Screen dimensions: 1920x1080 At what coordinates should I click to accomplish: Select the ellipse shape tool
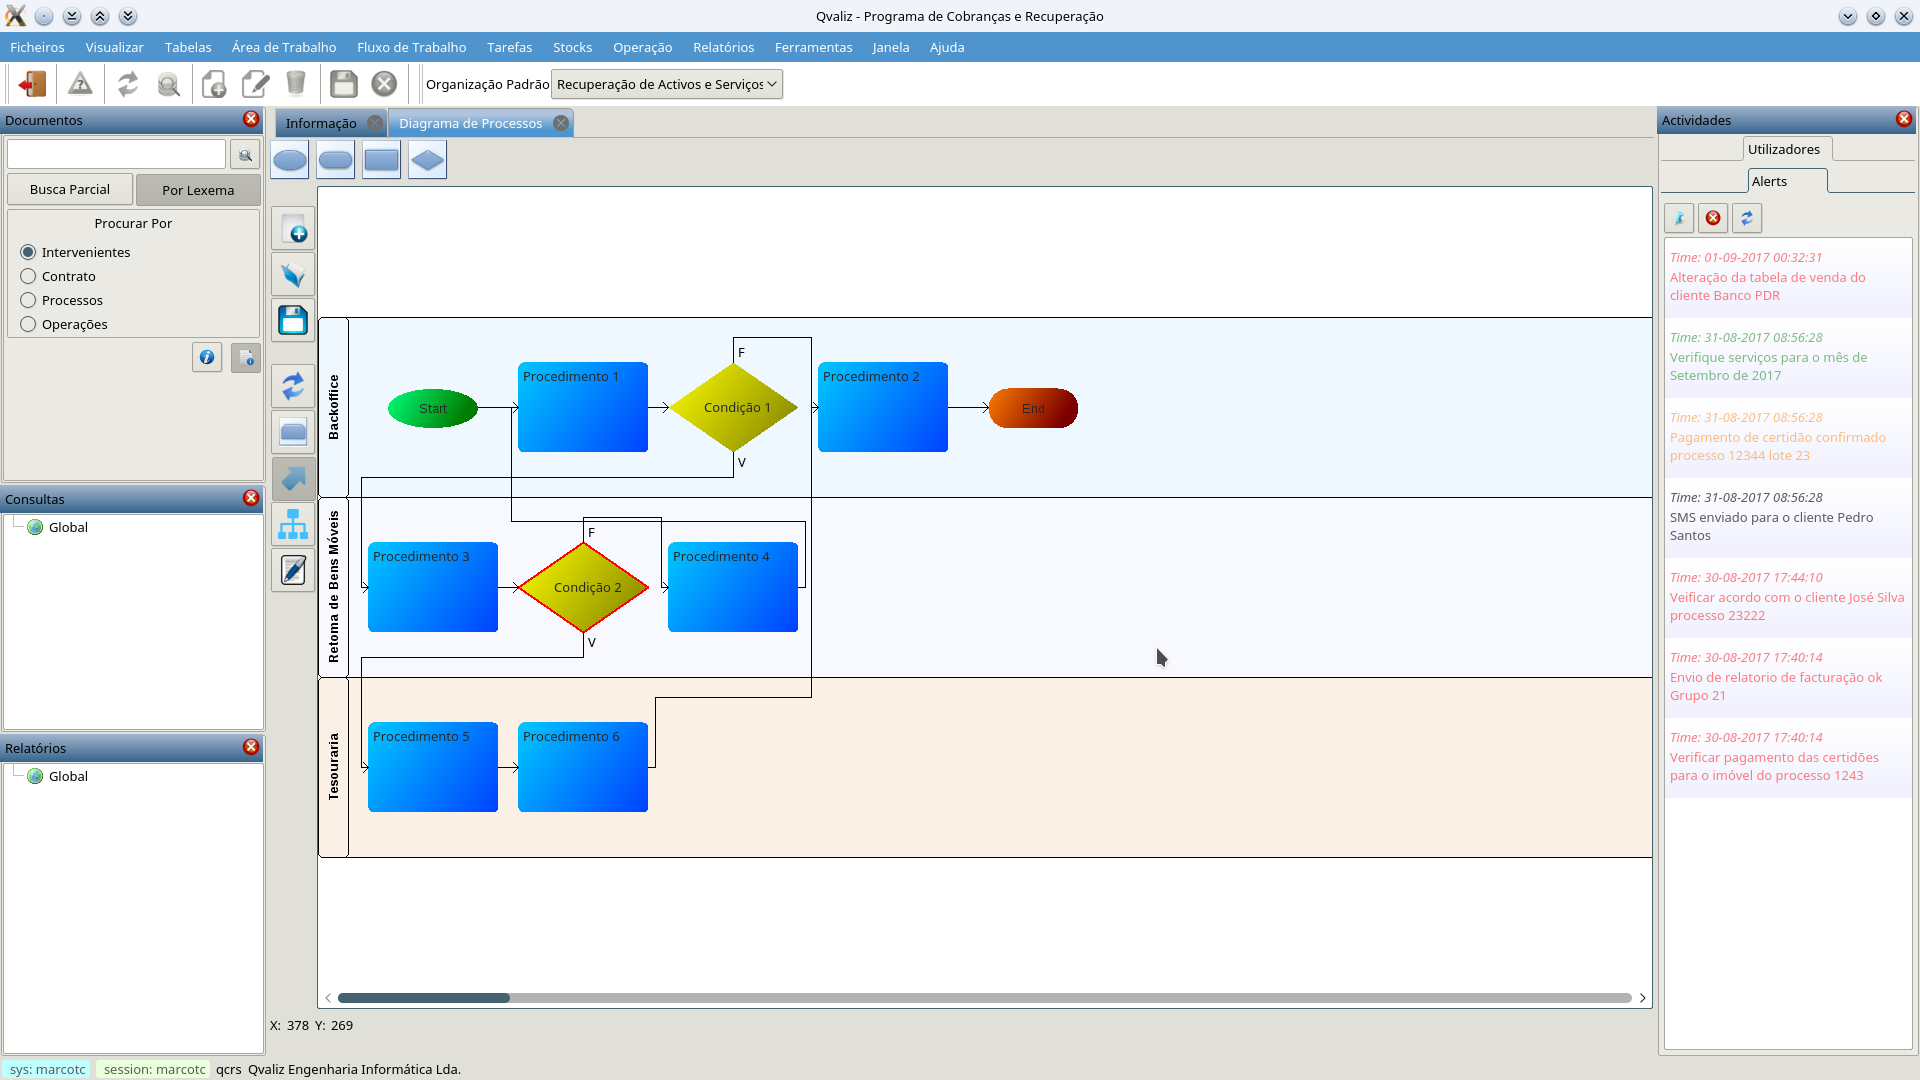(290, 160)
